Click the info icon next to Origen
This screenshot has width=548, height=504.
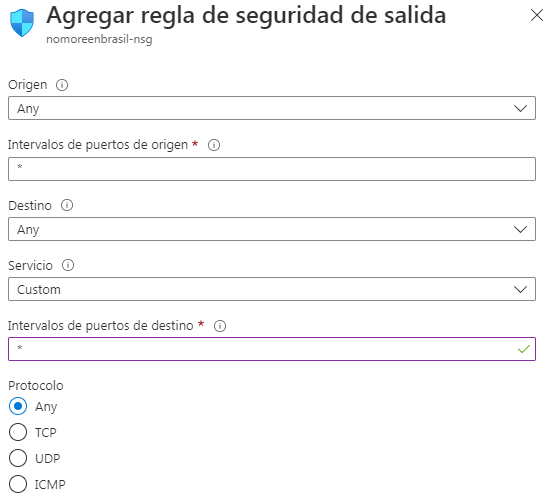click(62, 85)
